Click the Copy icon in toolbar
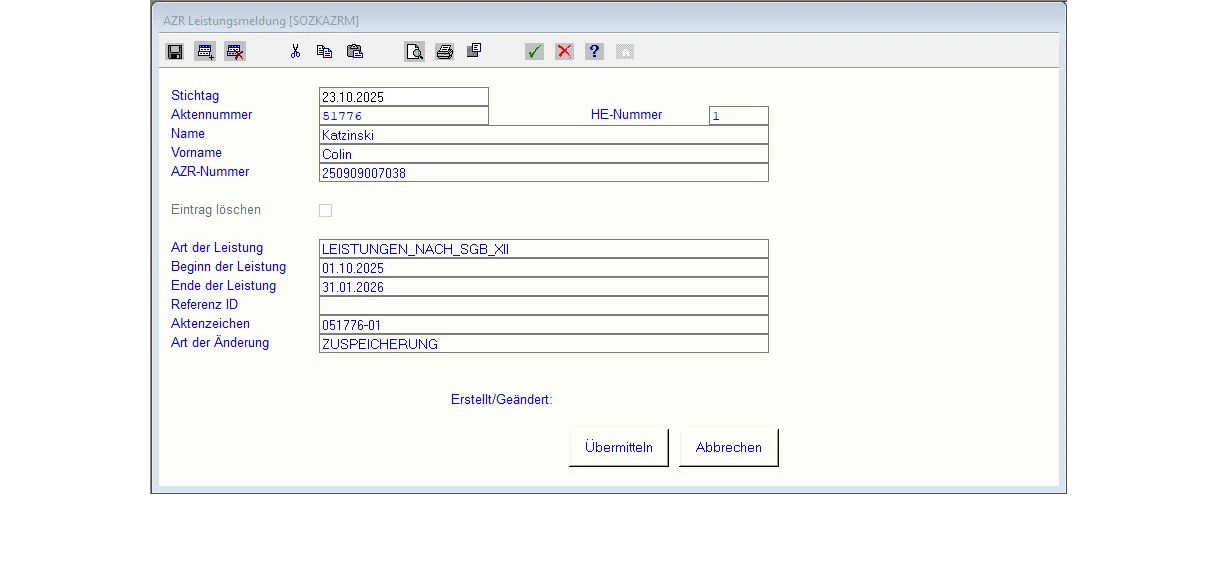The height and width of the screenshot is (569, 1216). (325, 51)
